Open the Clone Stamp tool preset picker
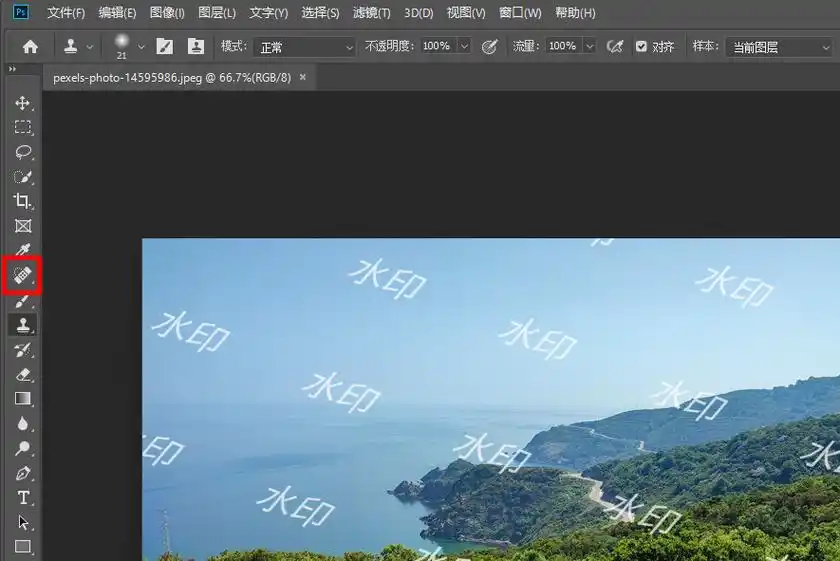The width and height of the screenshot is (840, 561). [x=78, y=47]
